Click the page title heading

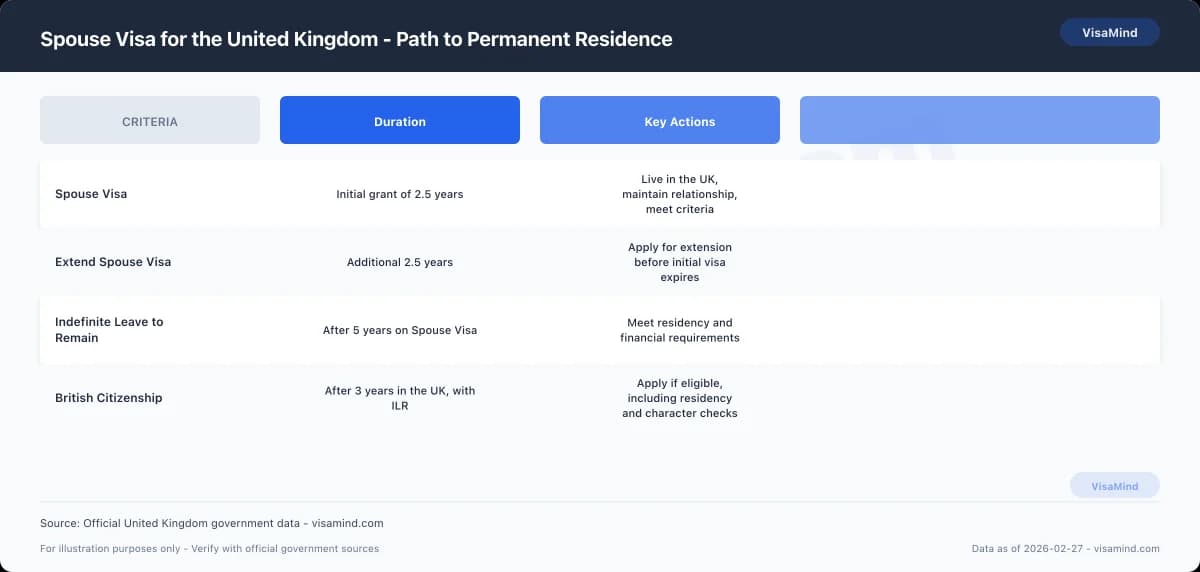click(356, 40)
